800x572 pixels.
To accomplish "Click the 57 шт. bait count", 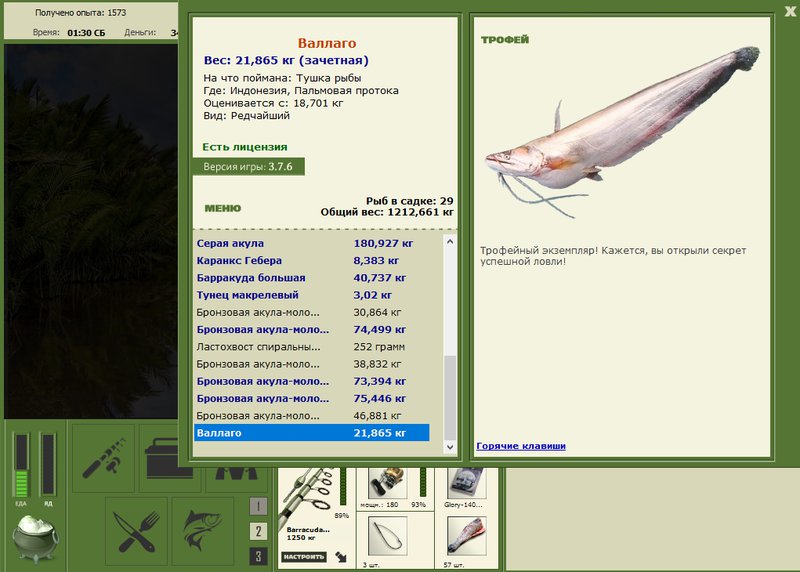I will [454, 564].
